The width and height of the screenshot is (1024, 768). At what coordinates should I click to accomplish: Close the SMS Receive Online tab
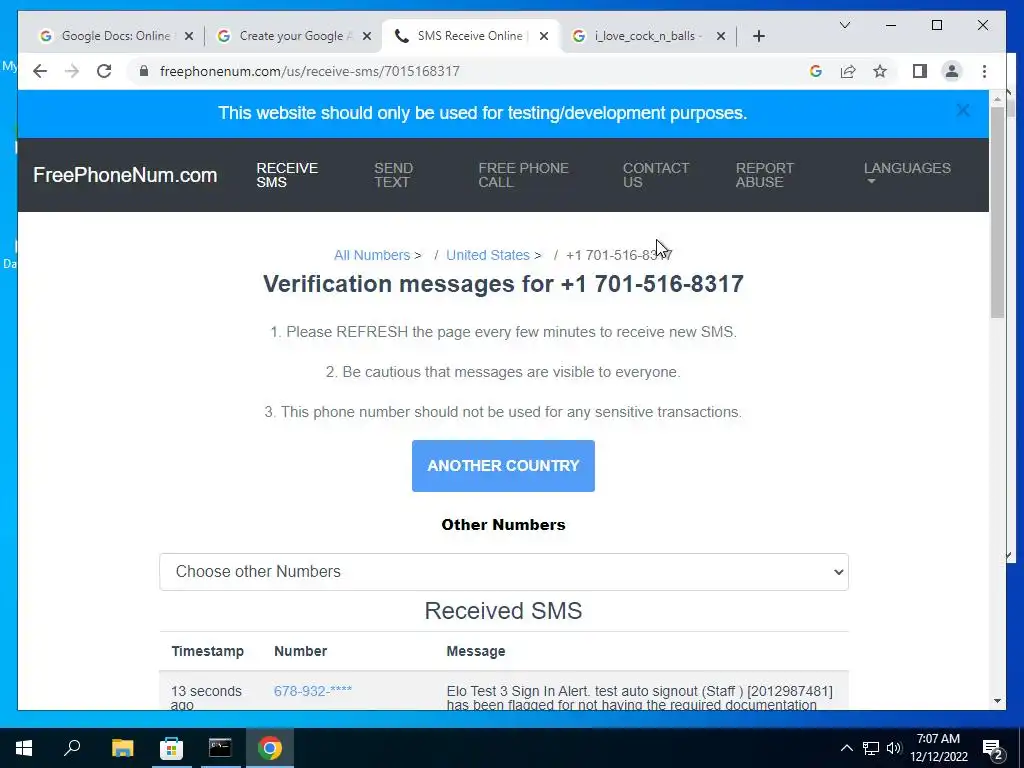tap(543, 36)
